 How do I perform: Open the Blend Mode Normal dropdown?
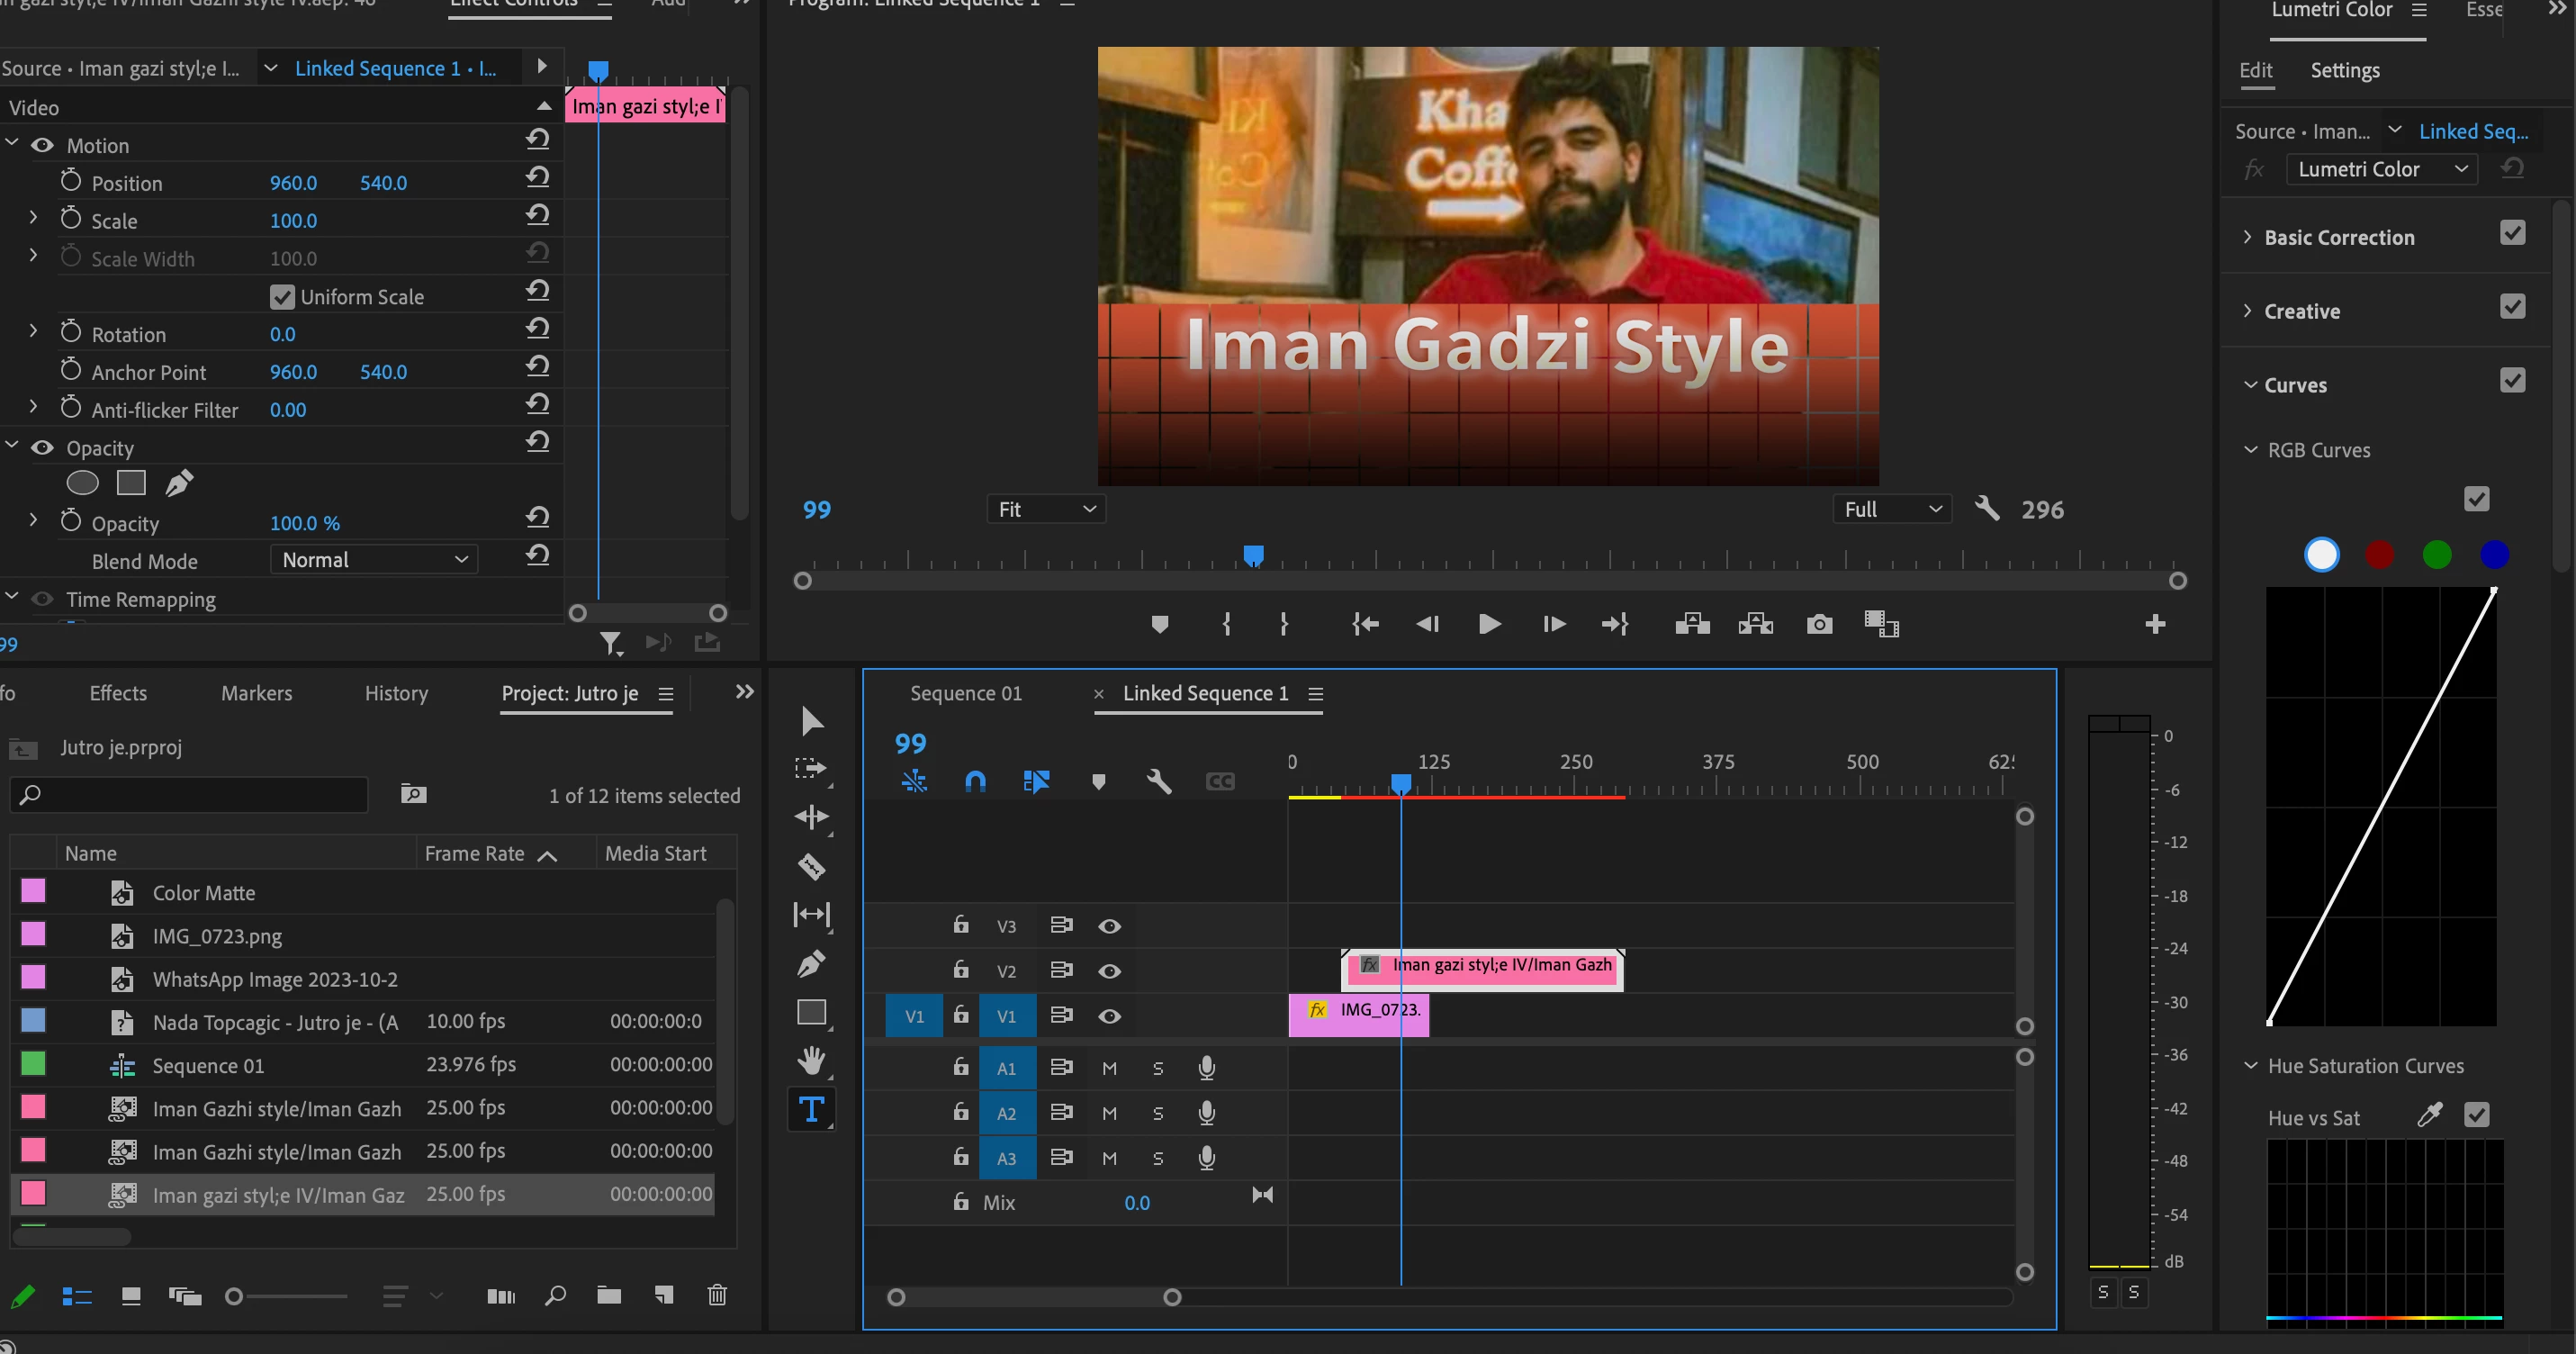coord(374,560)
